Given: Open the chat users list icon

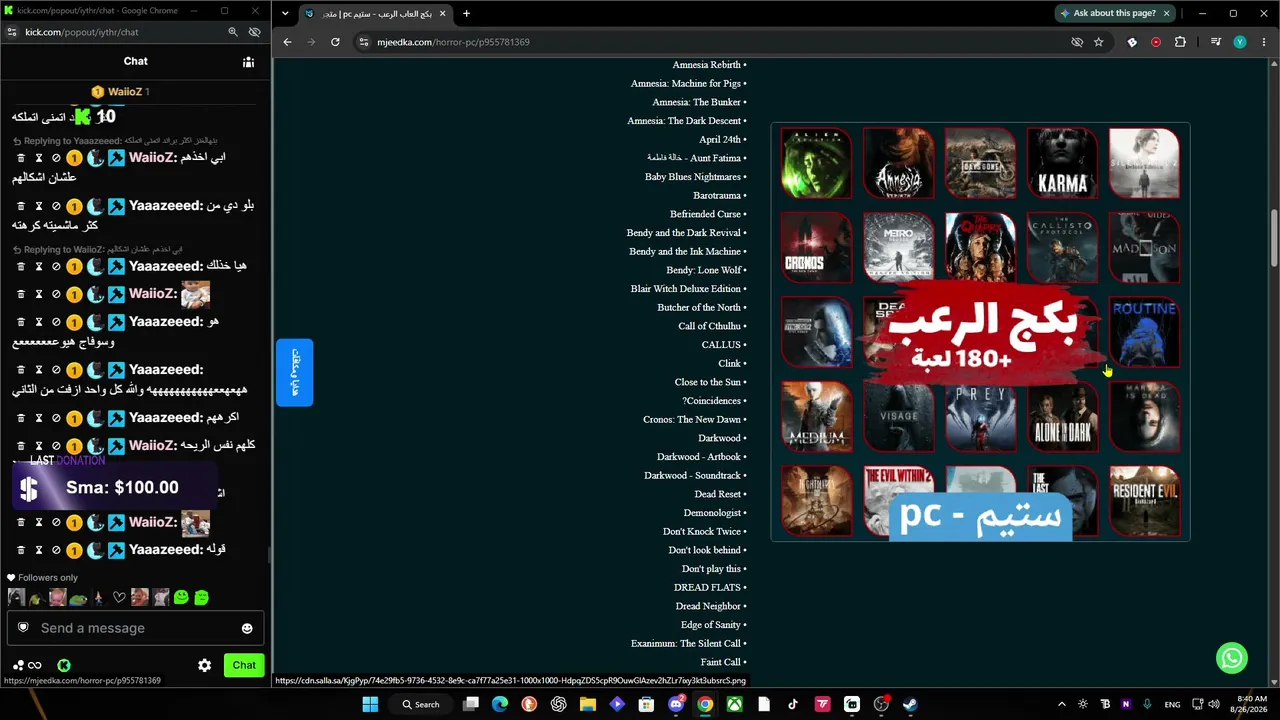Looking at the screenshot, I should pyautogui.click(x=248, y=62).
